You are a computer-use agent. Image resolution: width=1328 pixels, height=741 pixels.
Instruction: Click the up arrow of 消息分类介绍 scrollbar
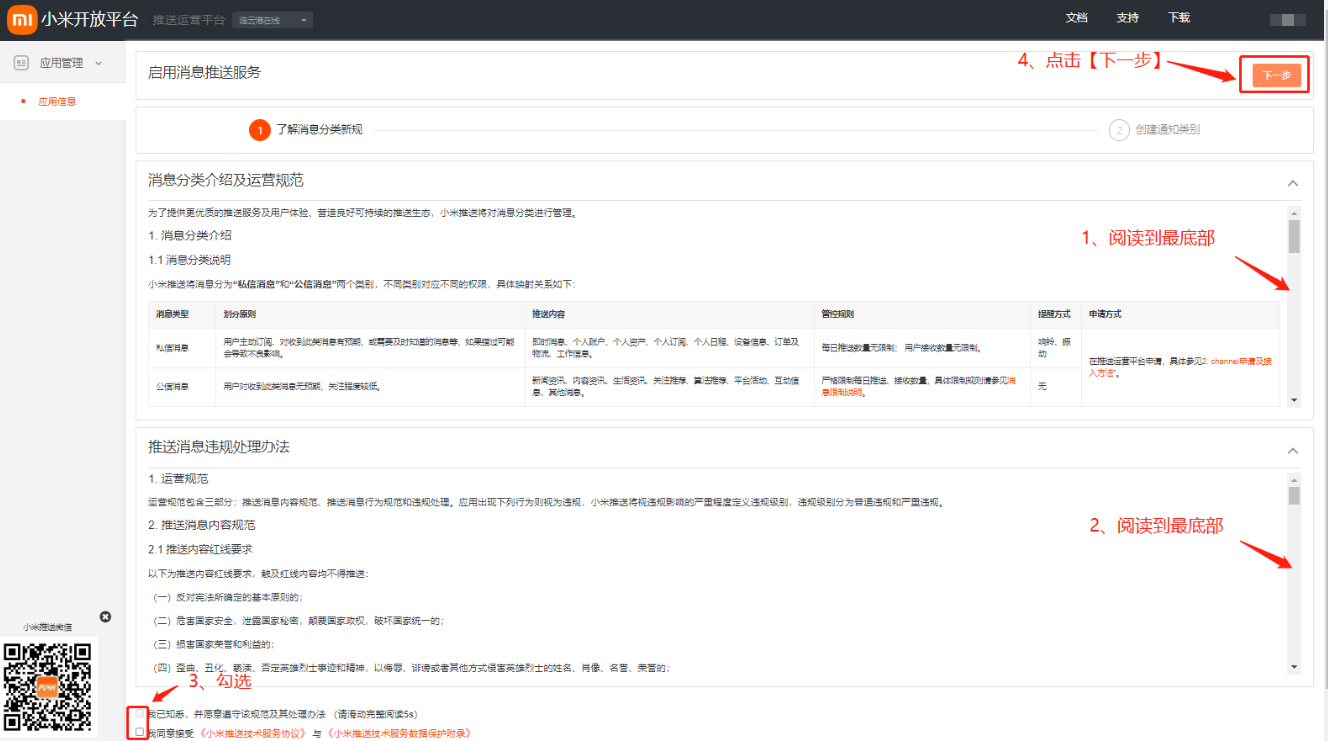coord(1294,213)
